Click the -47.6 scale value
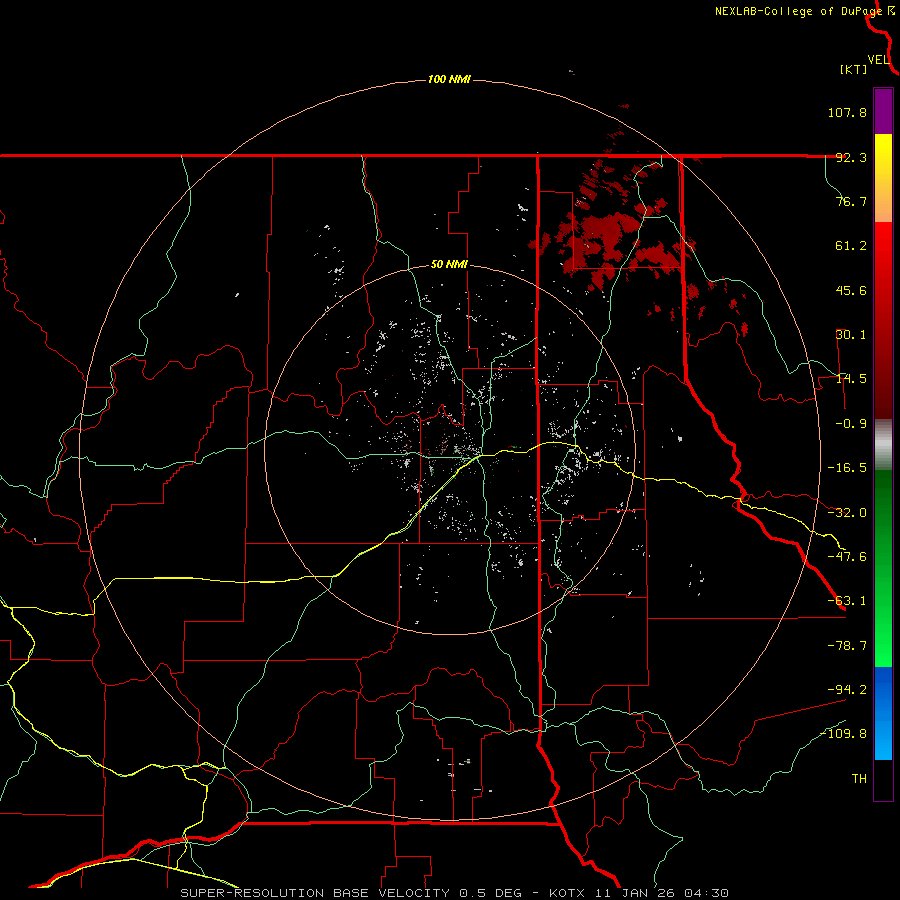 (x=847, y=557)
